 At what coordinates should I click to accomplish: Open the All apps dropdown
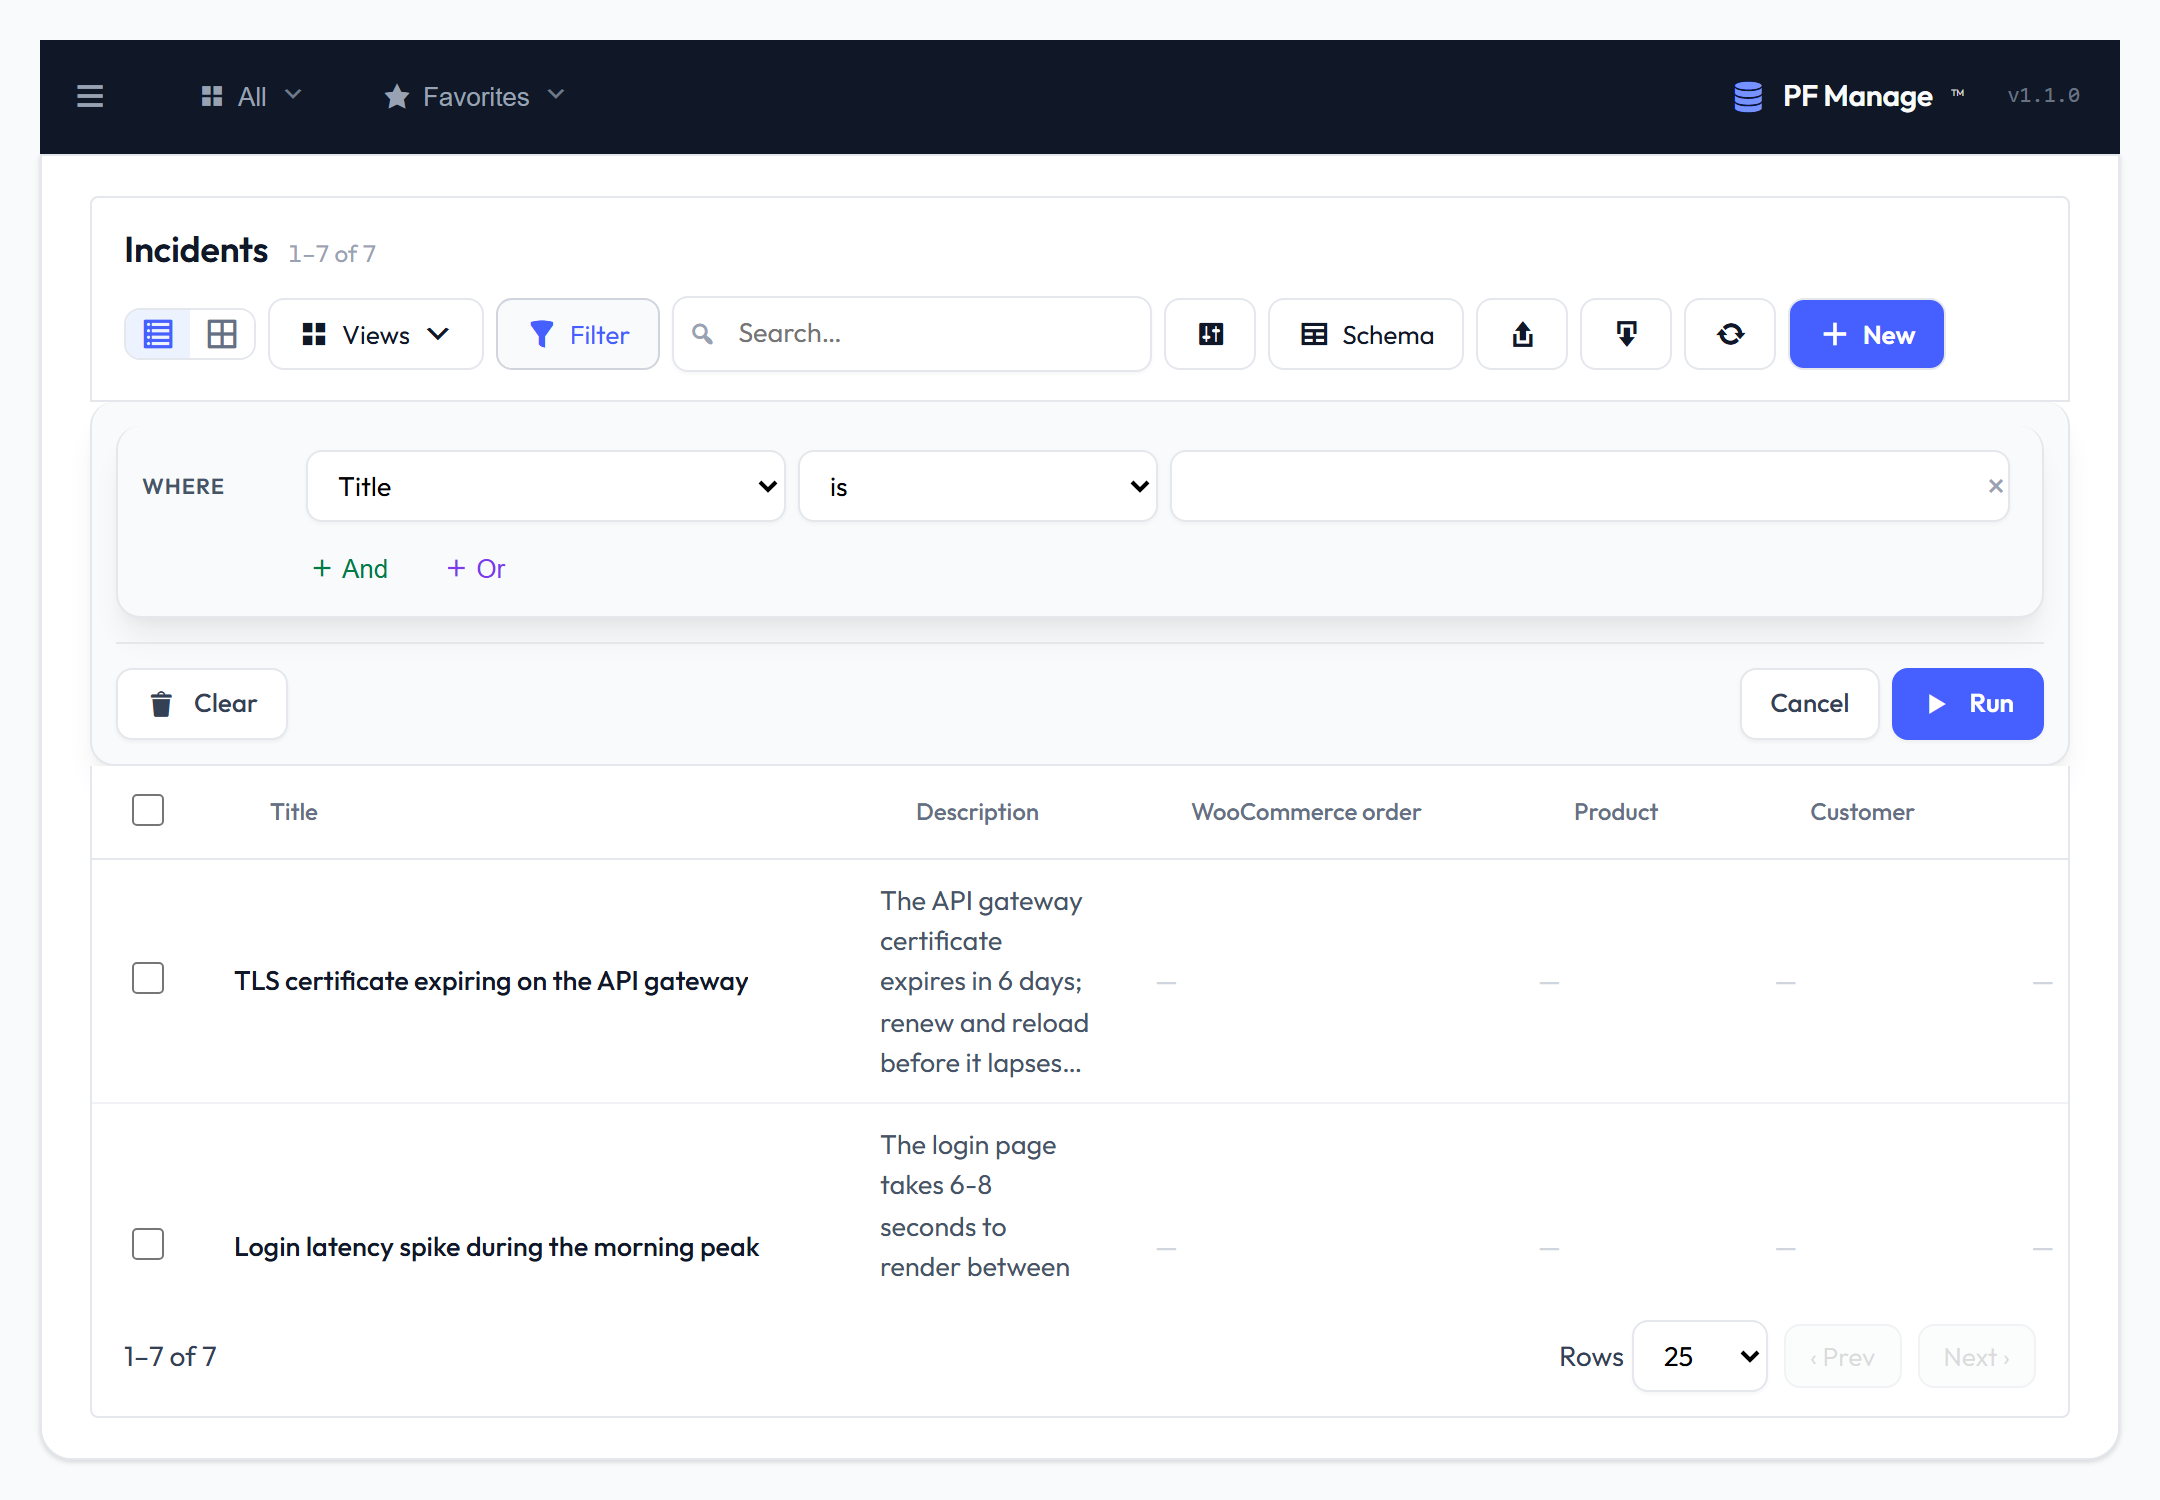[251, 96]
